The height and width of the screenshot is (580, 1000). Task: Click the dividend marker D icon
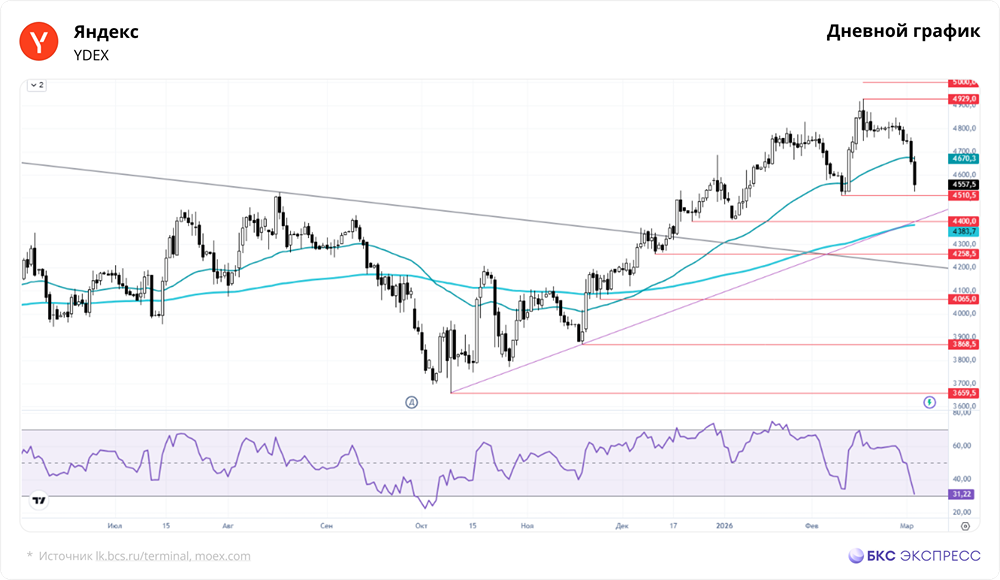coord(412,402)
